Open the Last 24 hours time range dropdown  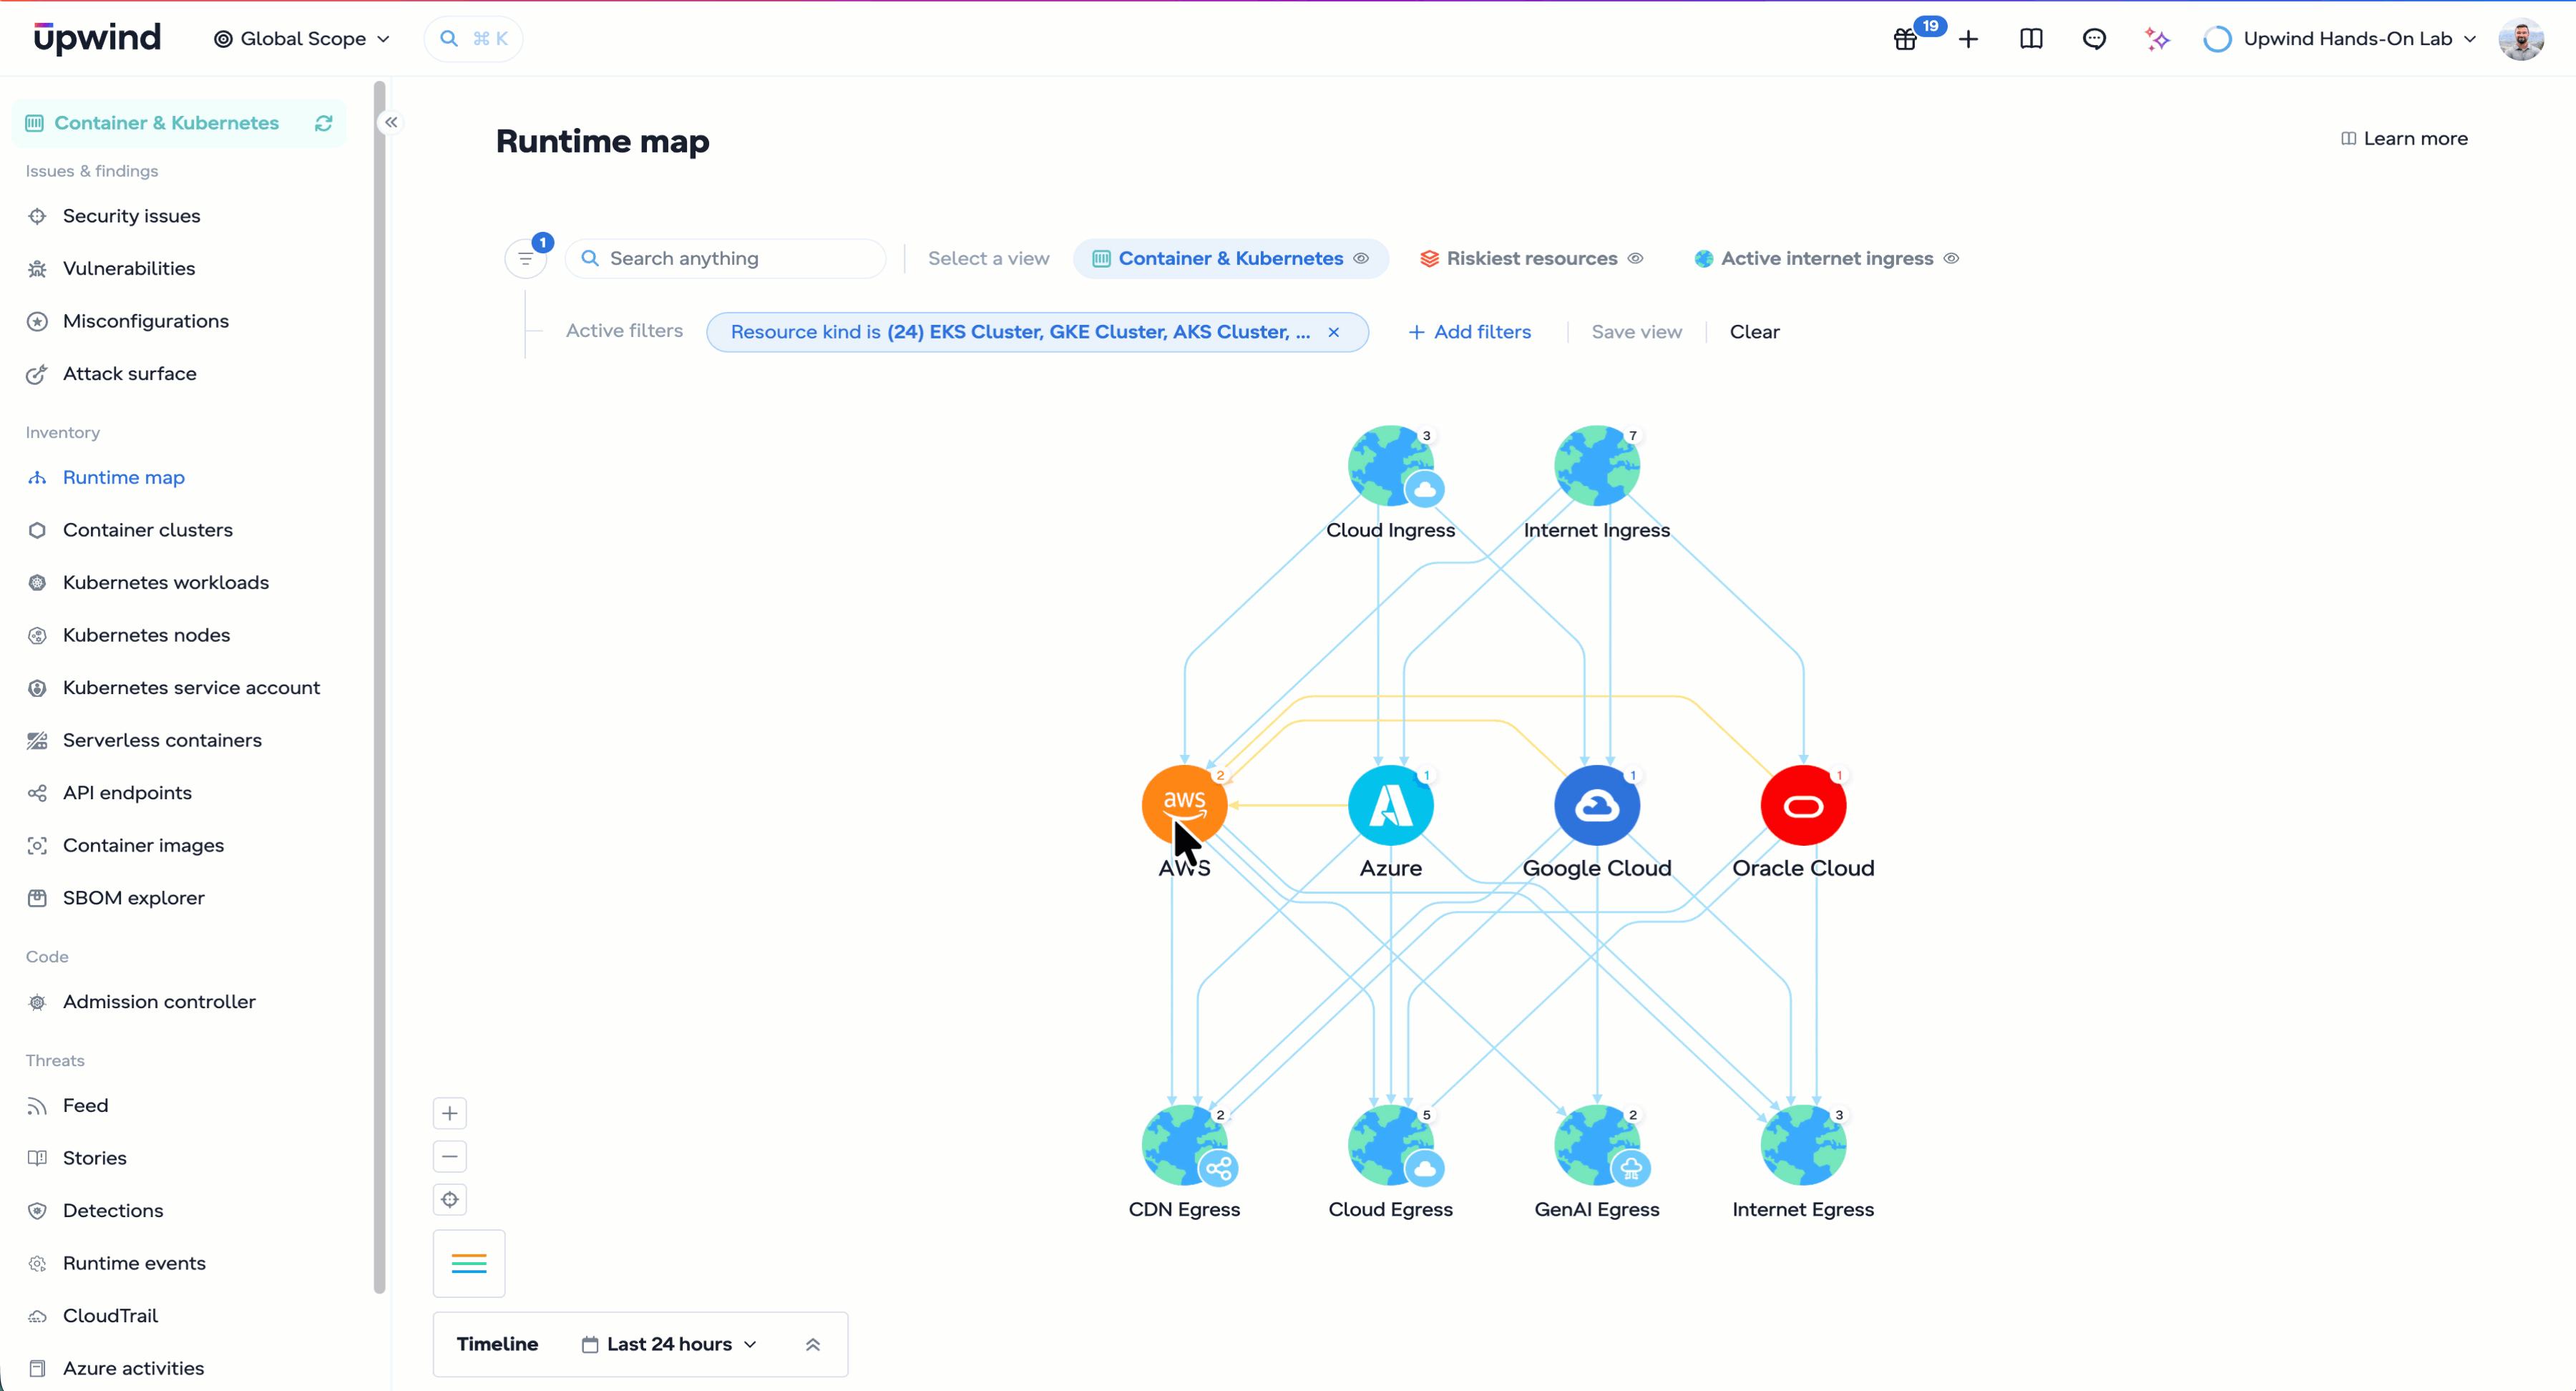pos(669,1344)
